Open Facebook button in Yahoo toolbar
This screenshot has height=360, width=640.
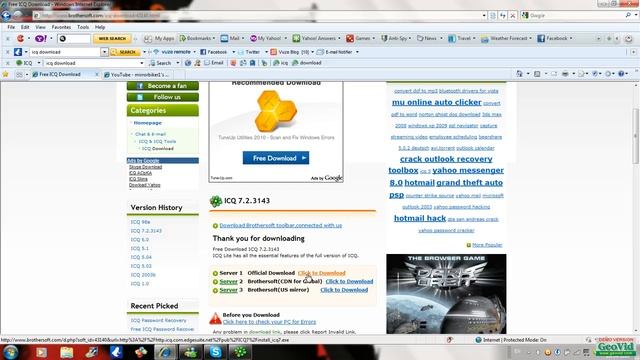coord(553,38)
